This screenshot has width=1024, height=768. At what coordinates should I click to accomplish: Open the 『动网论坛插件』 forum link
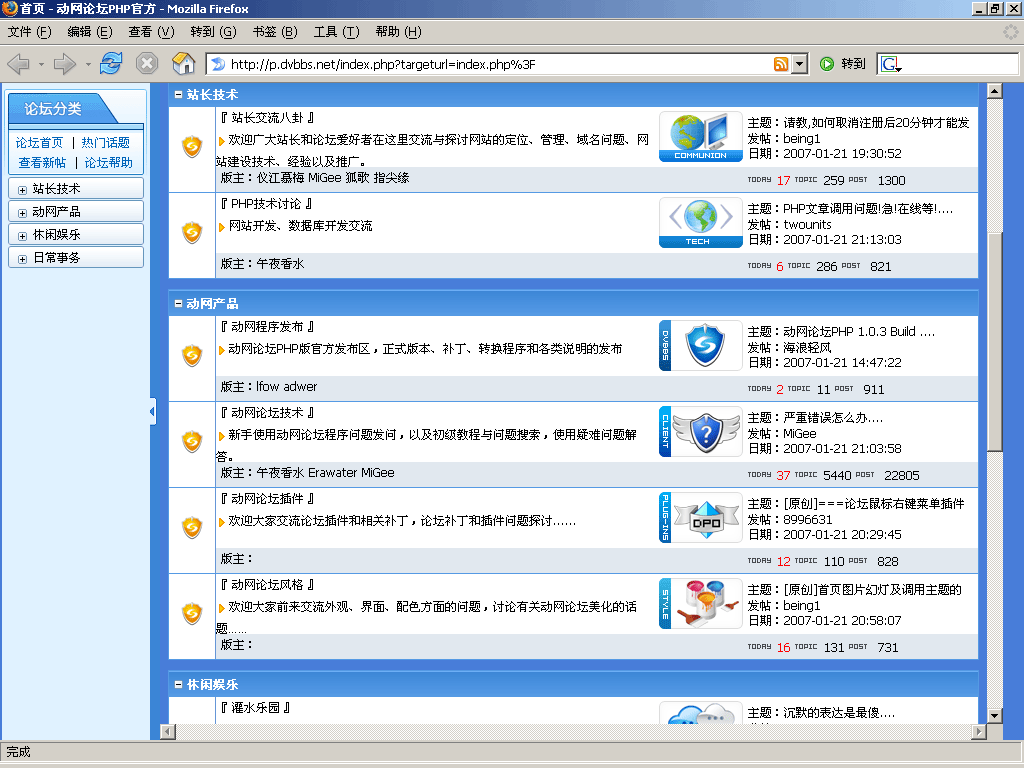click(267, 498)
